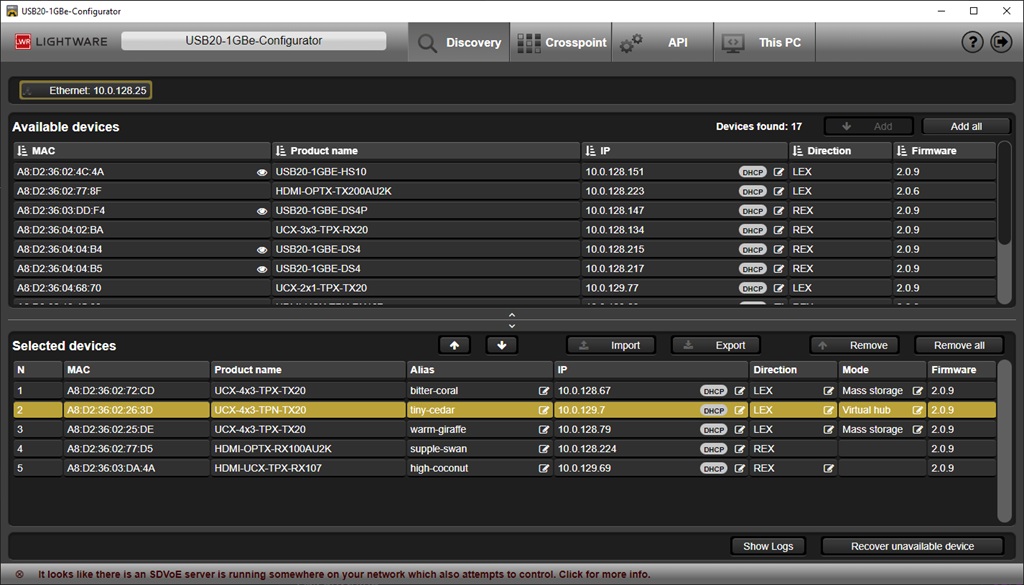Edit IP settings for 10.0.128.151

coord(779,172)
